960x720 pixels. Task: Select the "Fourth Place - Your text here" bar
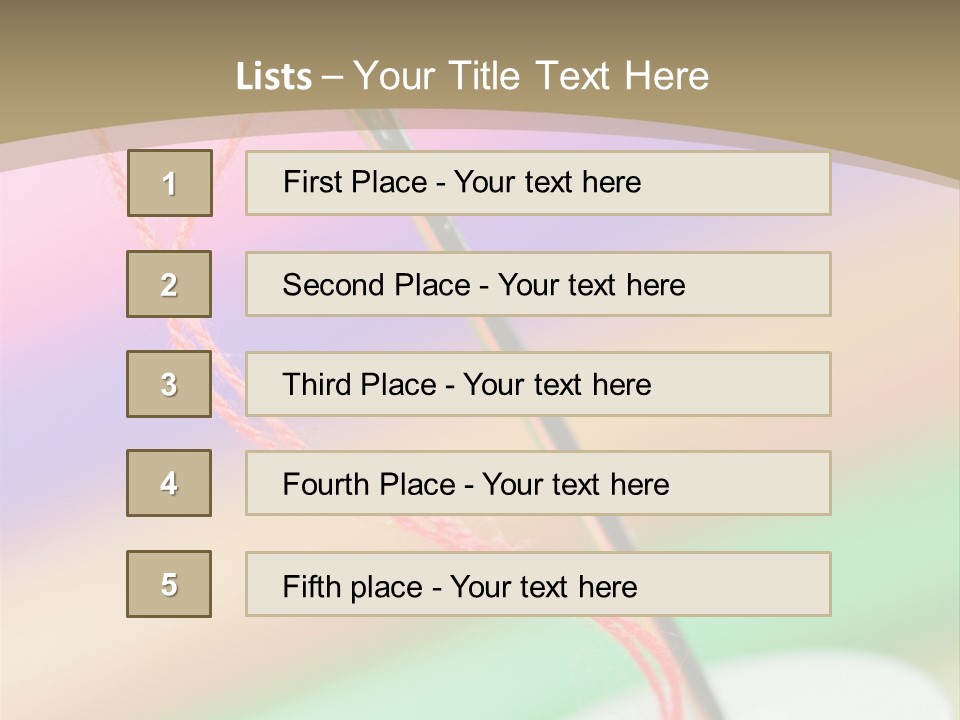538,485
